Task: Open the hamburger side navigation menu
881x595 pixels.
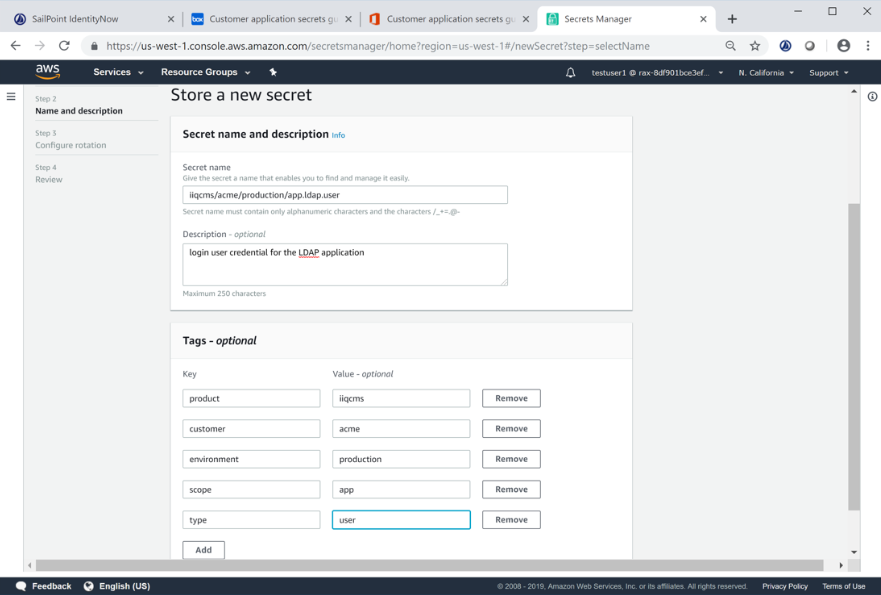Action: (11, 97)
